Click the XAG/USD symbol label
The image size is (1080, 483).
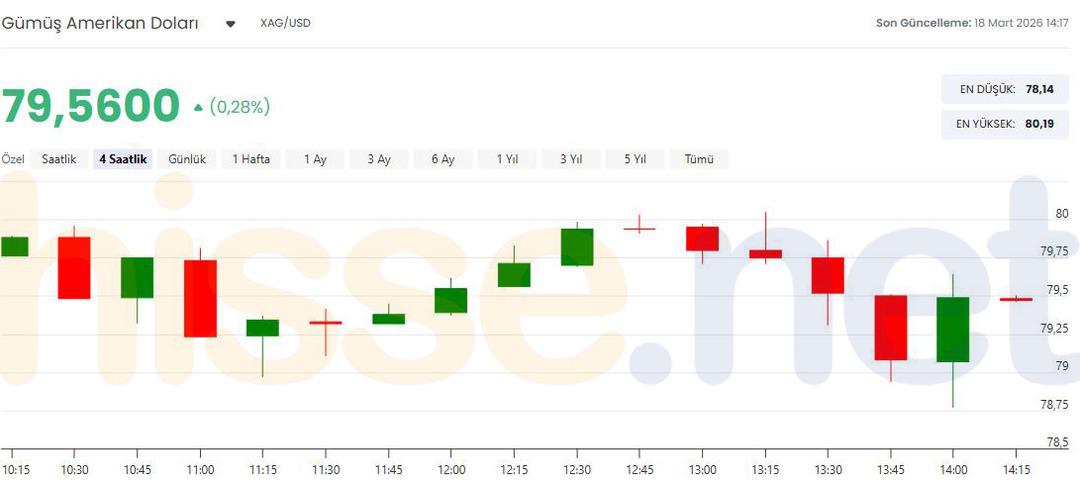pyautogui.click(x=285, y=23)
